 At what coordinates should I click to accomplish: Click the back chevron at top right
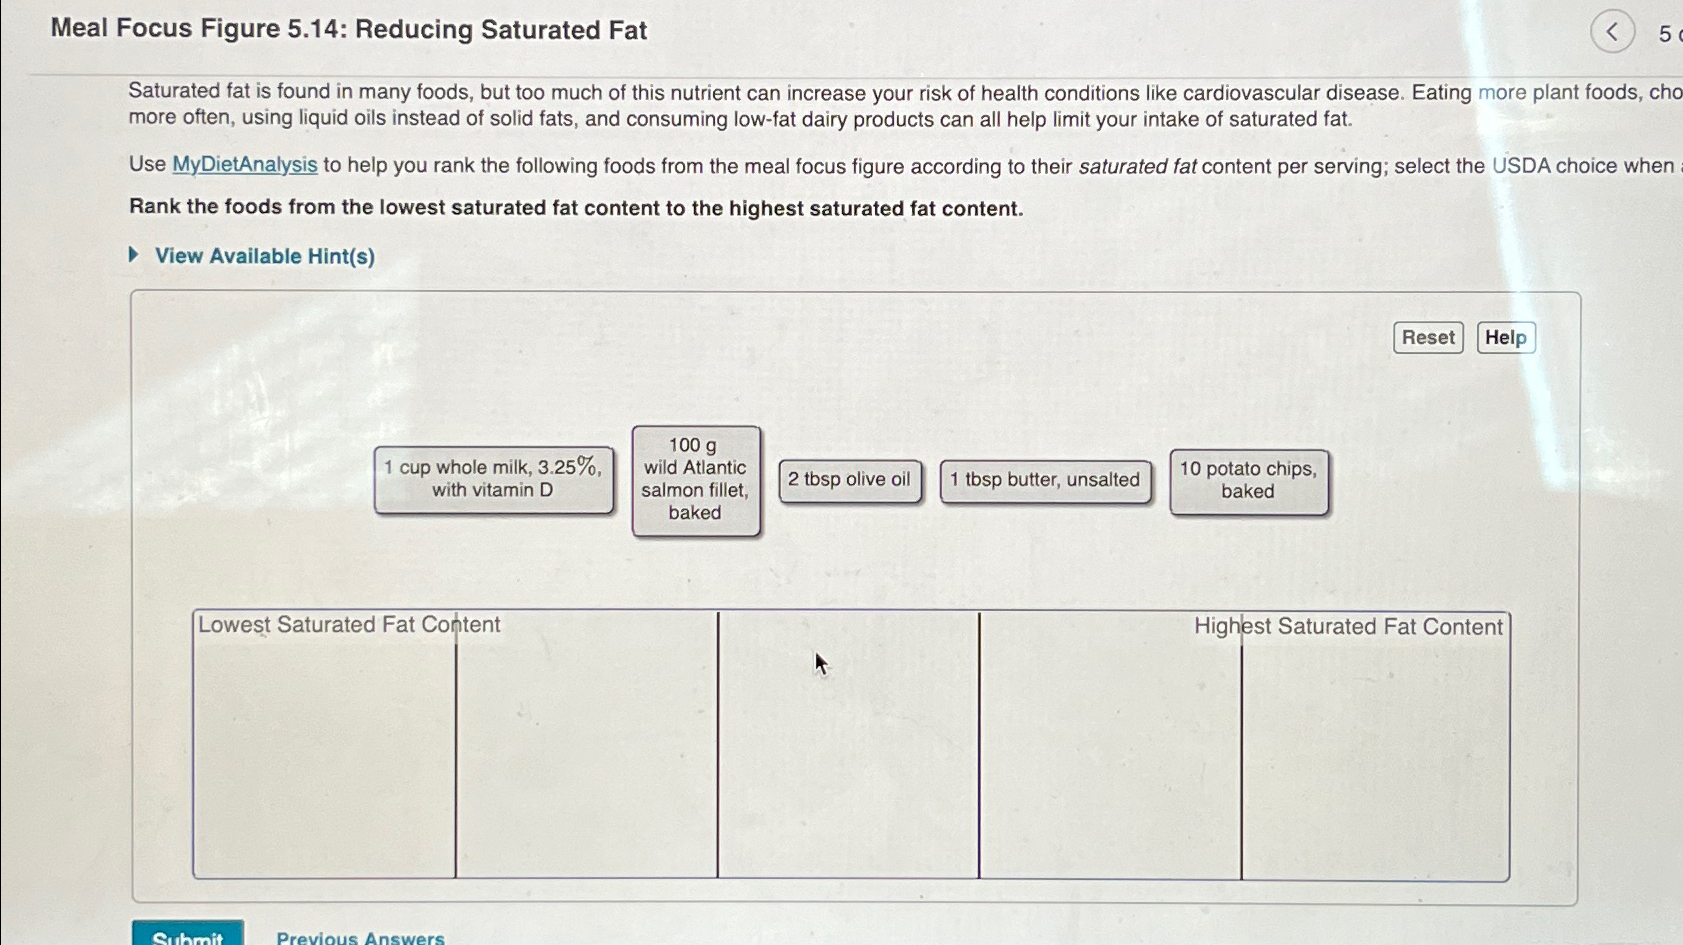click(x=1611, y=32)
